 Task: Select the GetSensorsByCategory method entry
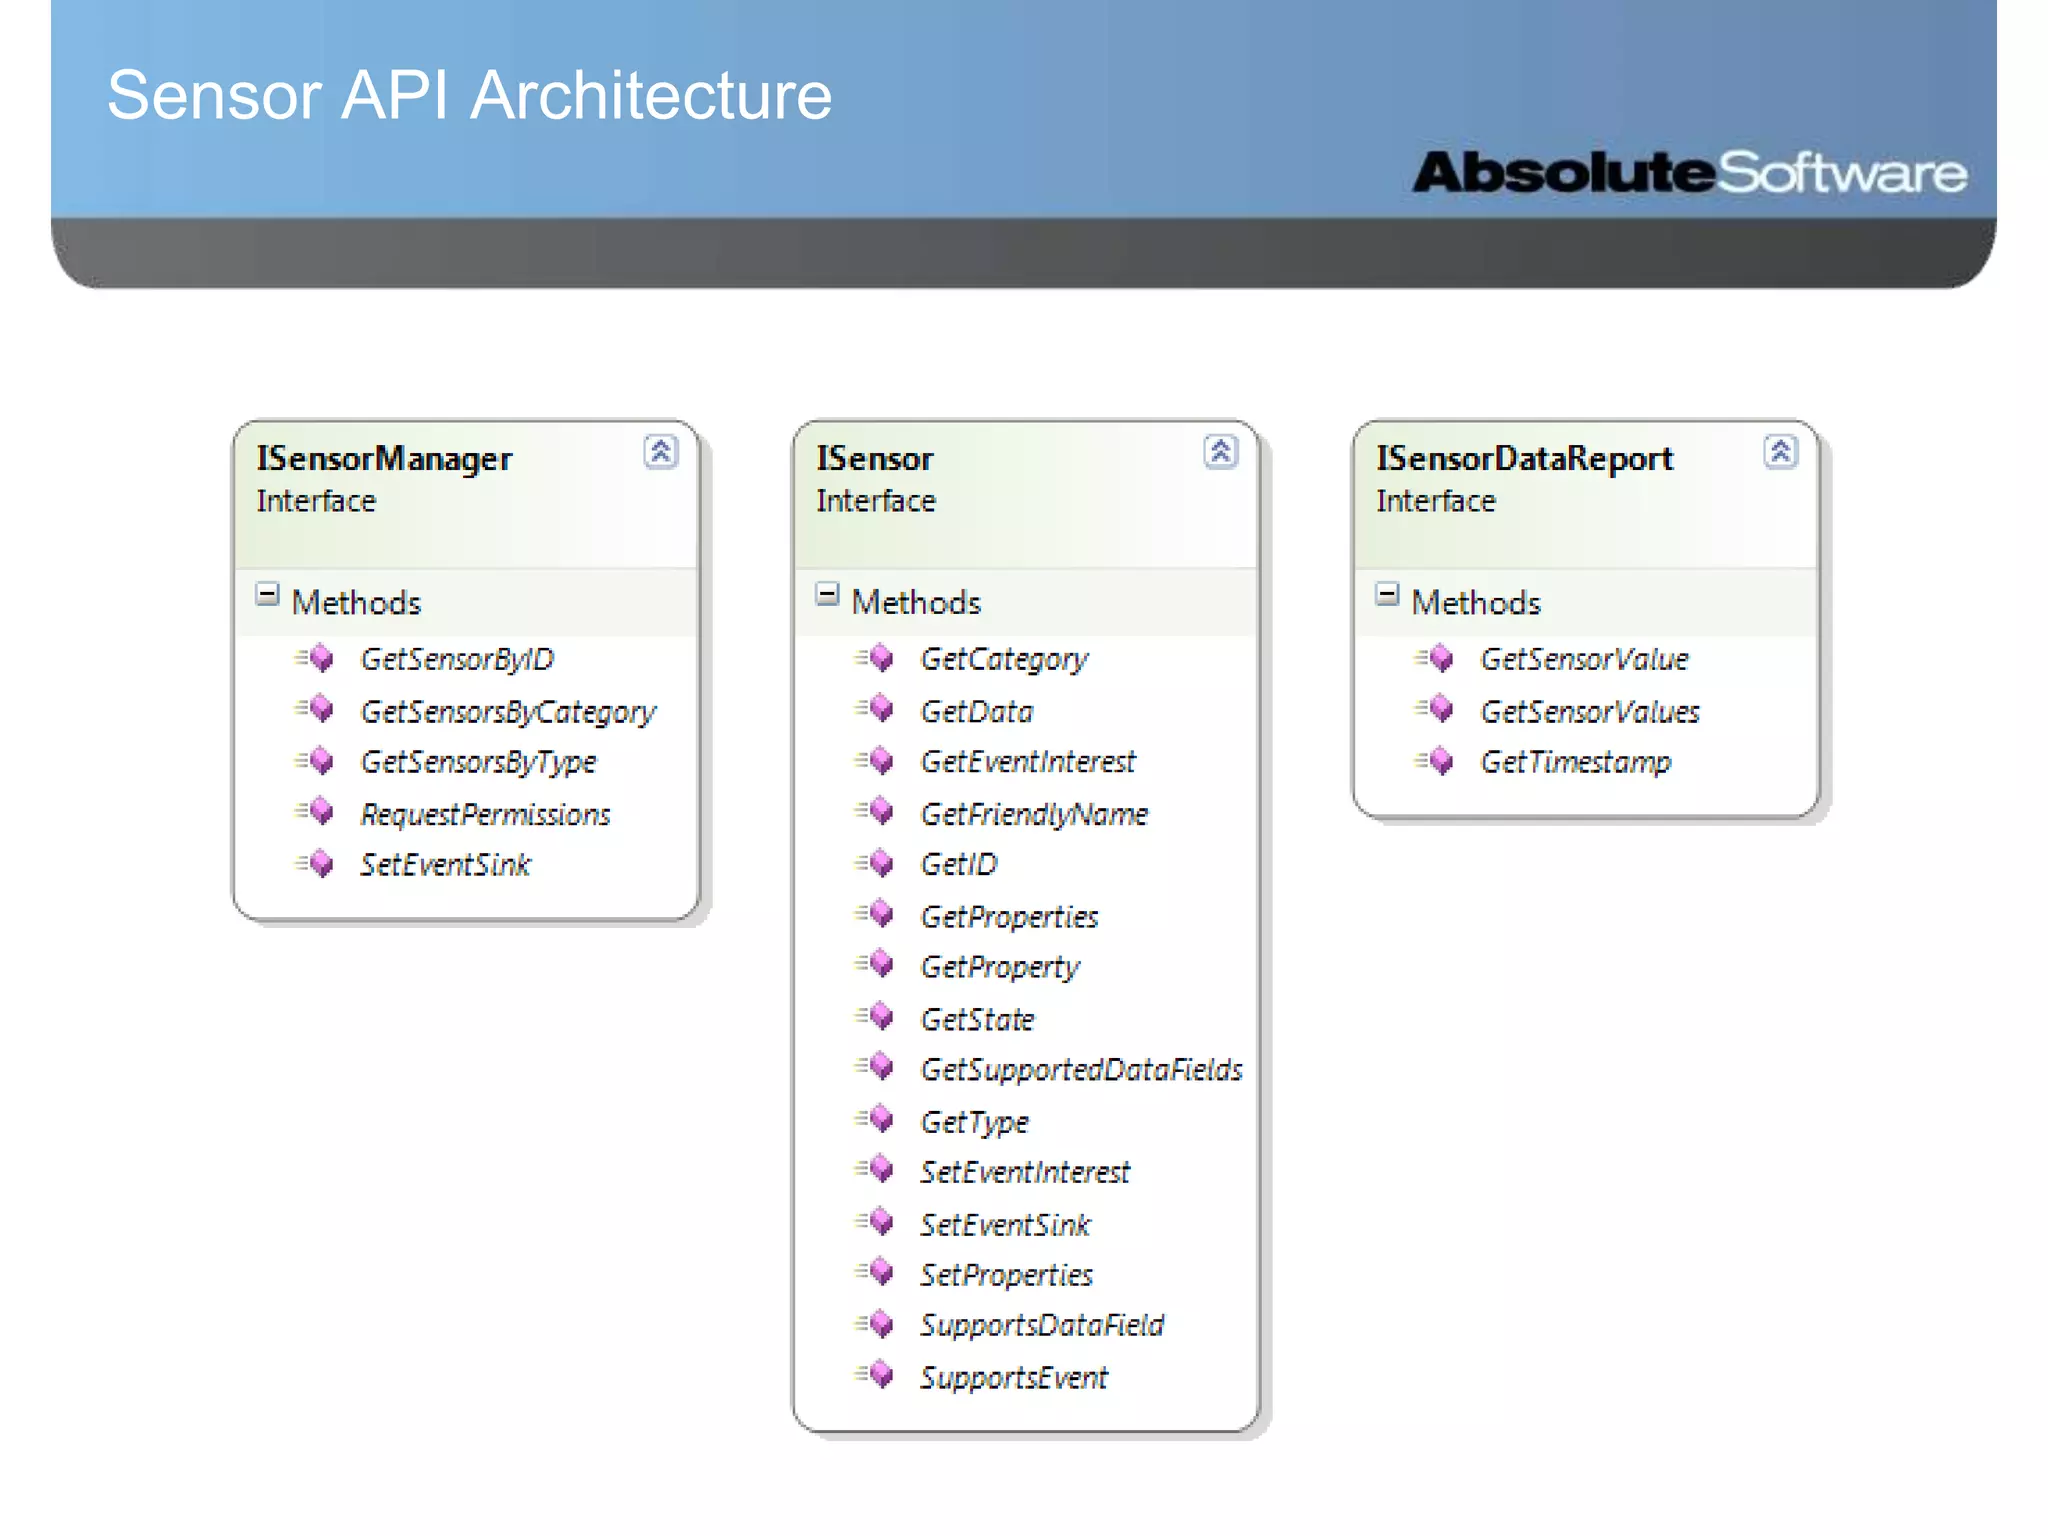click(x=507, y=712)
